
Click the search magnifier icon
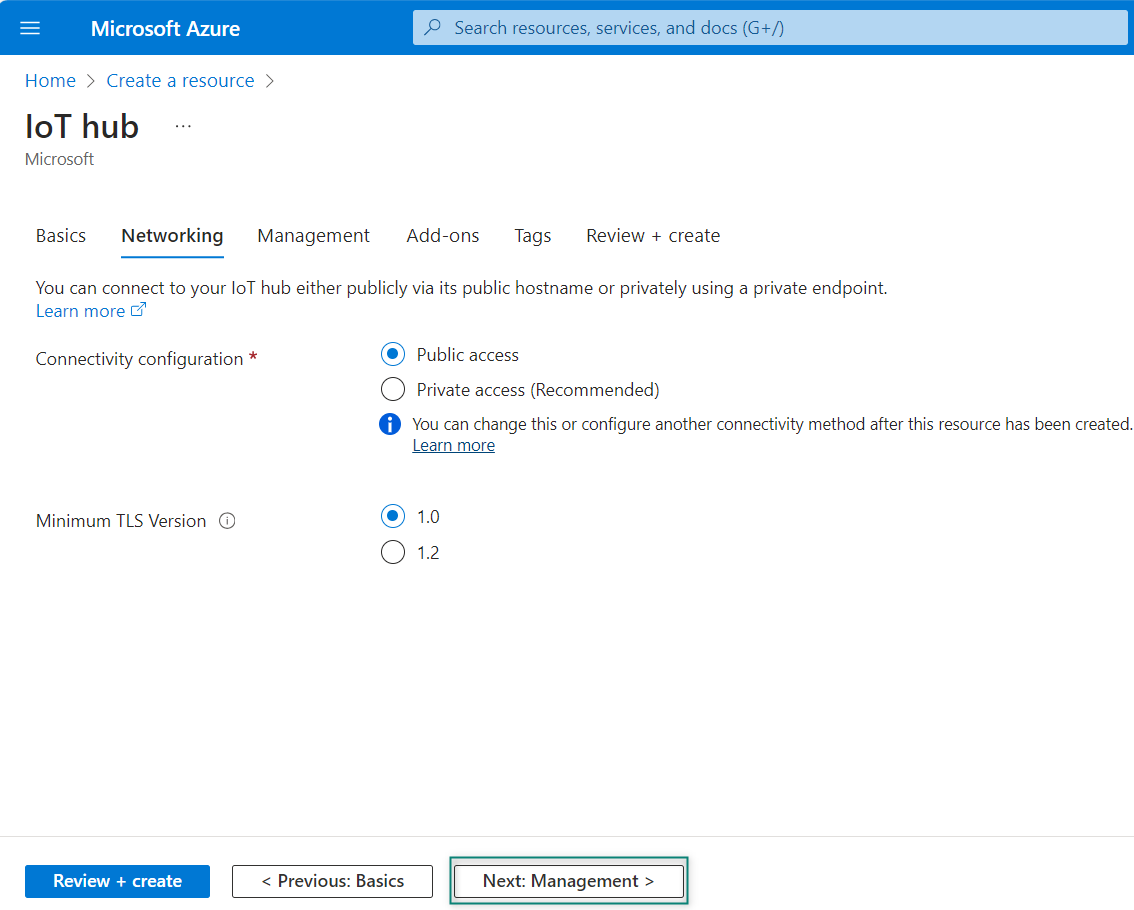tap(433, 28)
